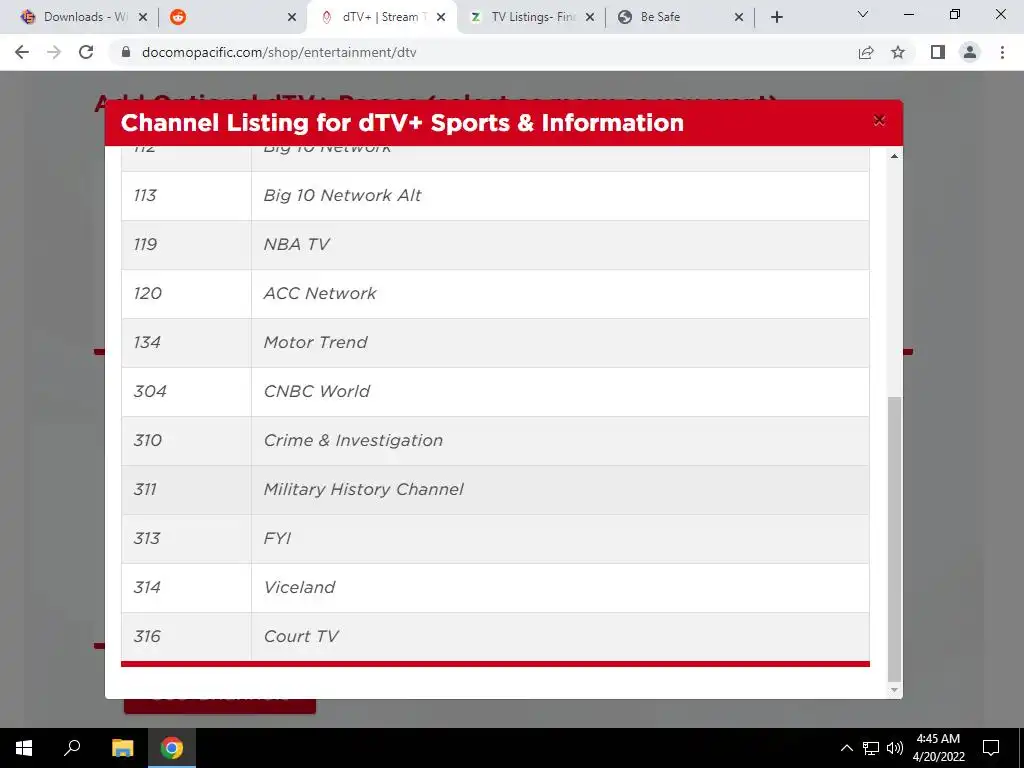1024x768 pixels.
Task: Click the share page icon in the address bar
Action: point(866,52)
